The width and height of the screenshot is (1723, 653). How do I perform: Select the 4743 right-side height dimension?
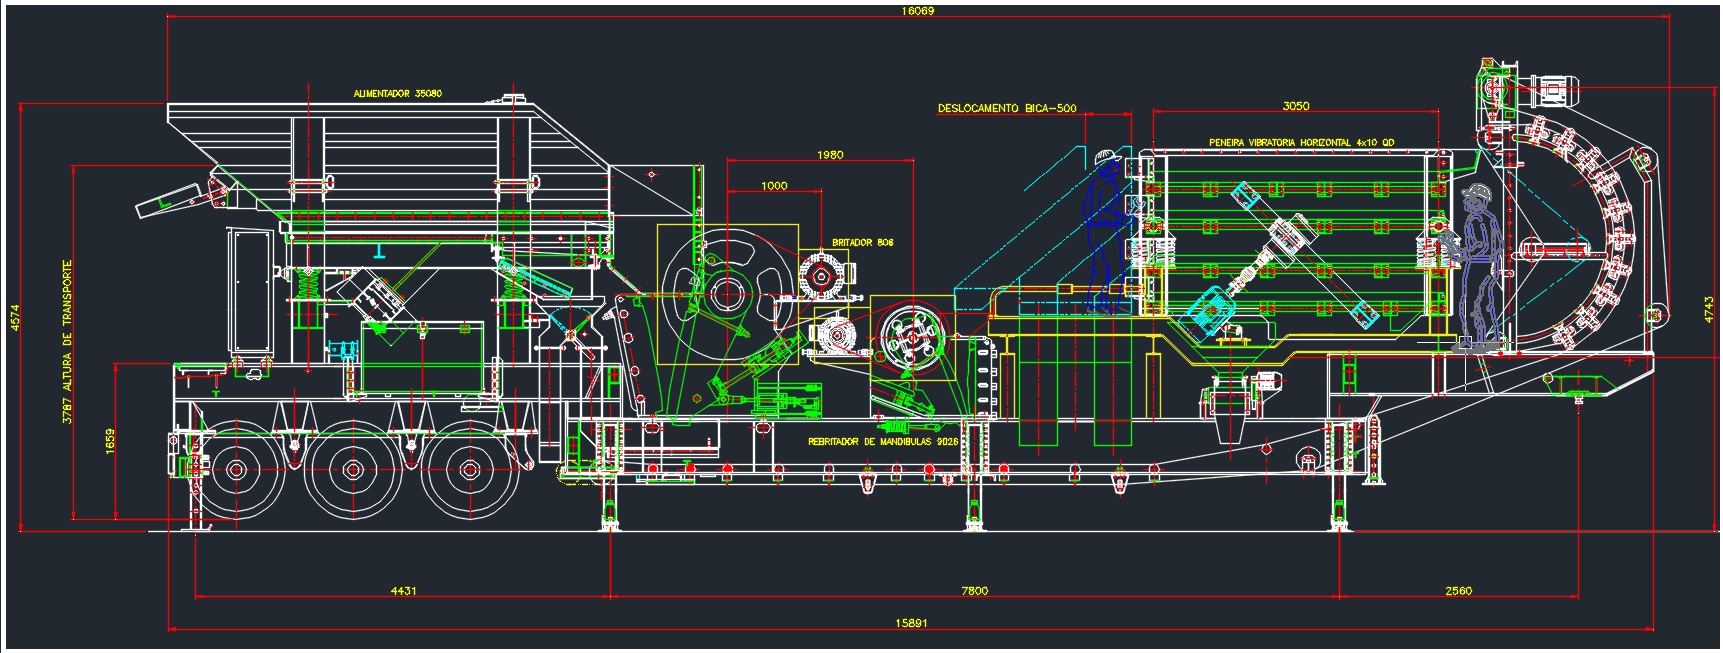1709,308
